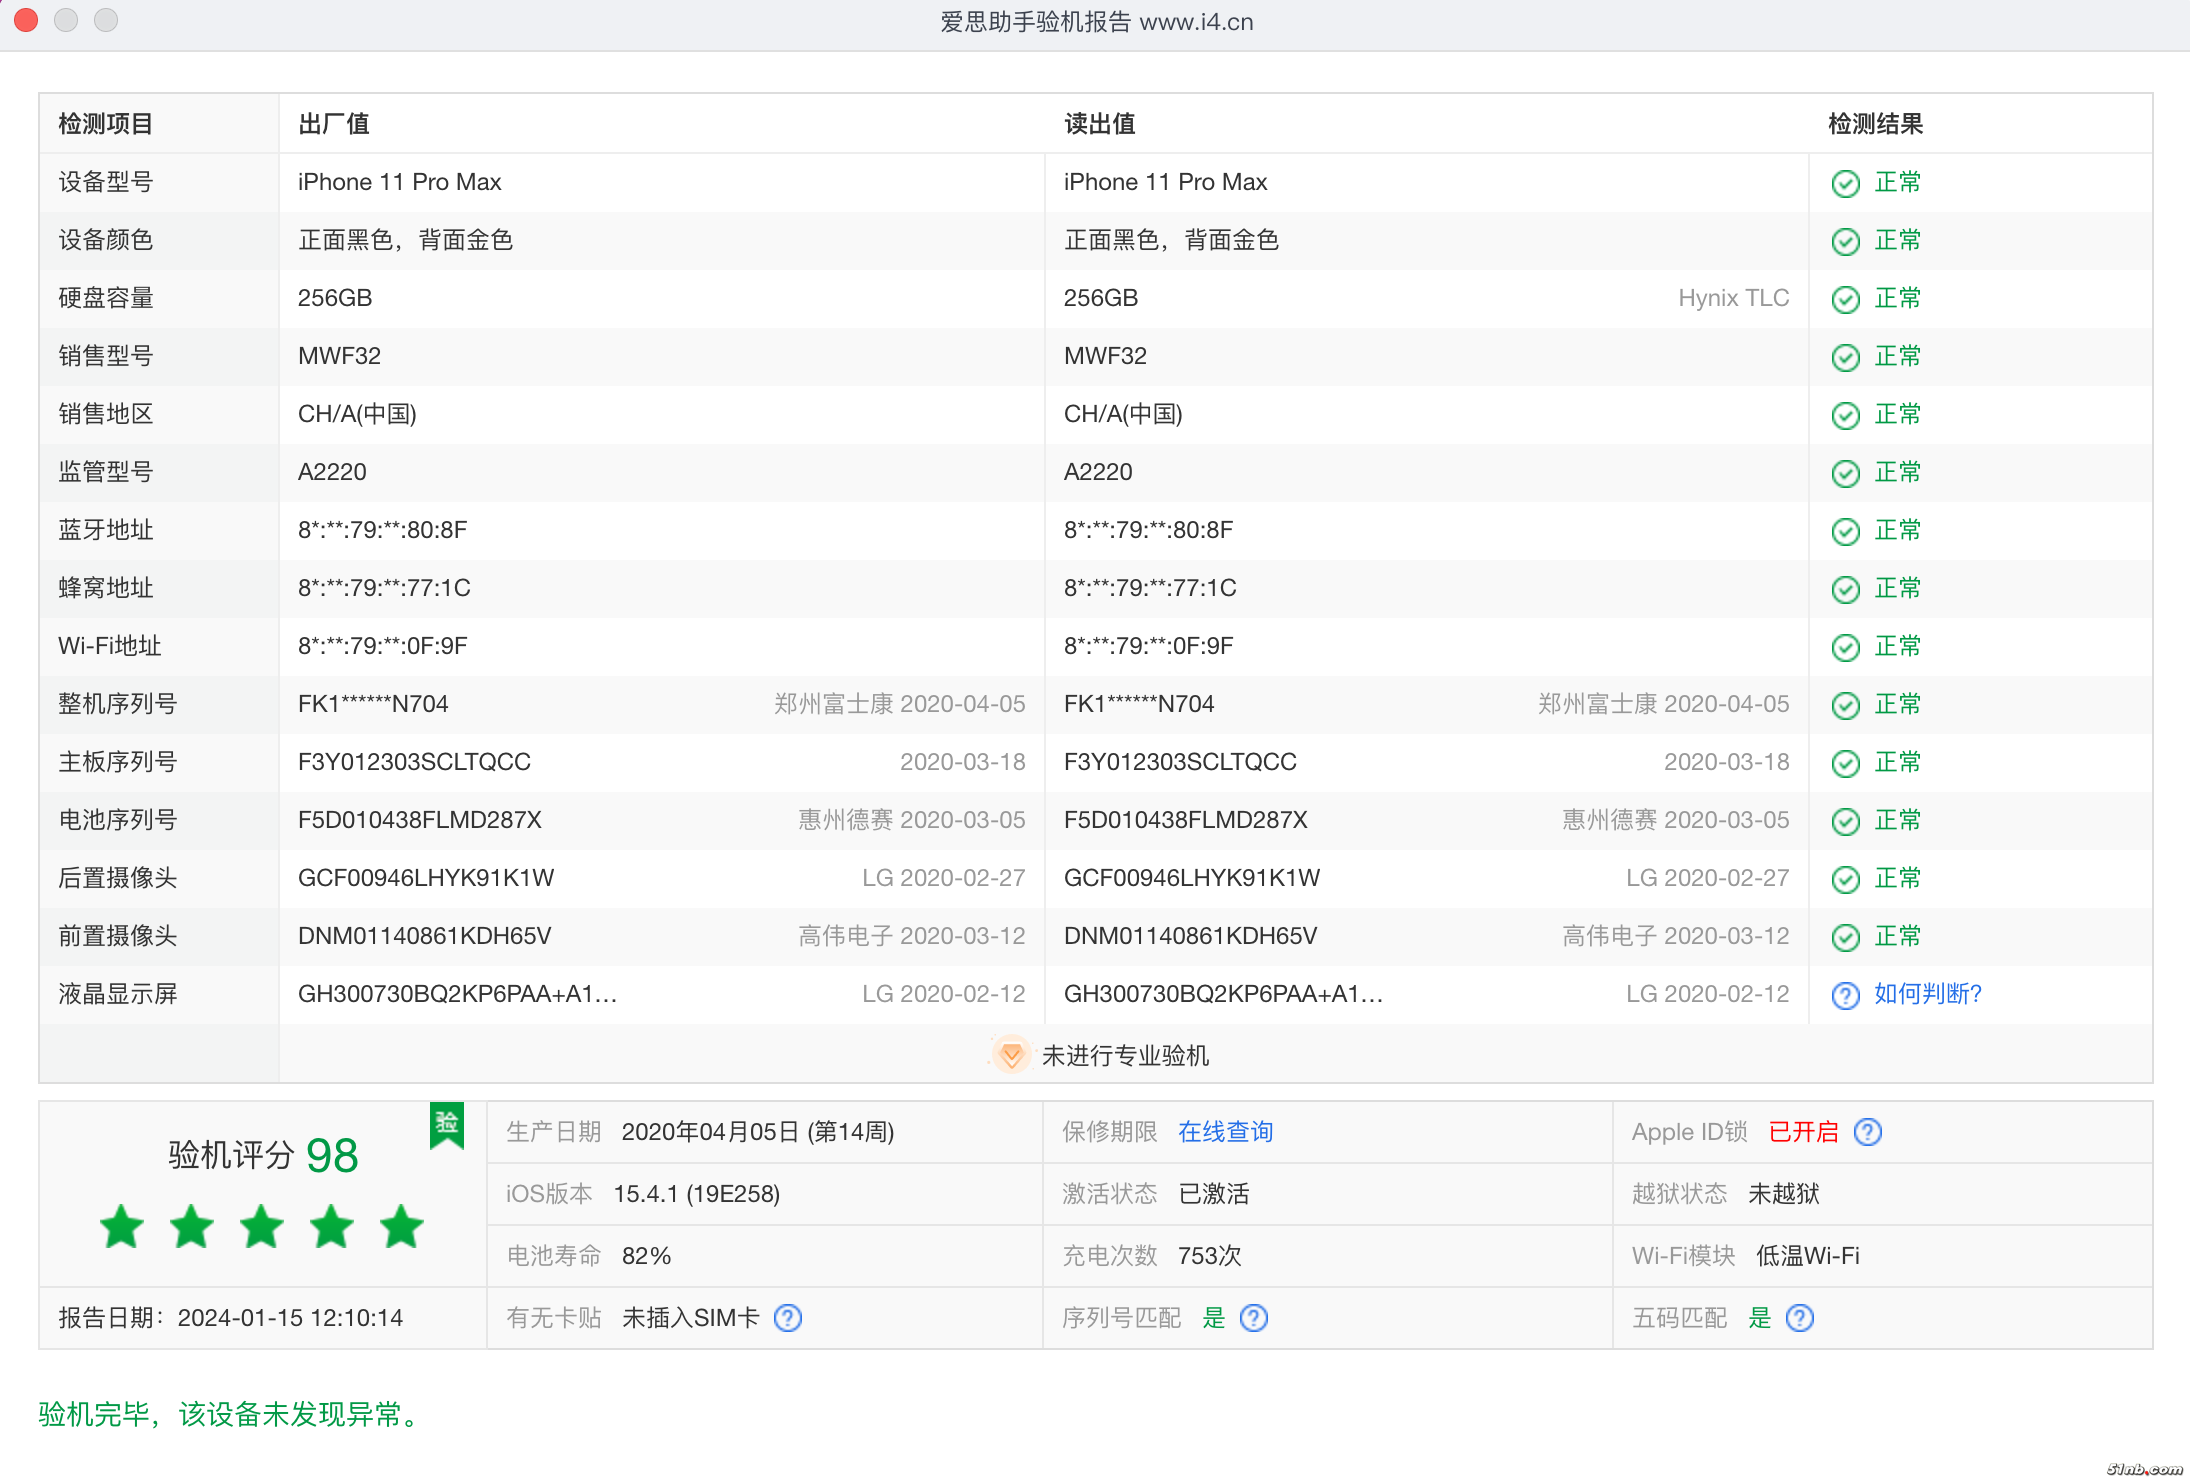Click the 出厂值 column header
Screen dimensions: 2190x1482
click(334, 124)
